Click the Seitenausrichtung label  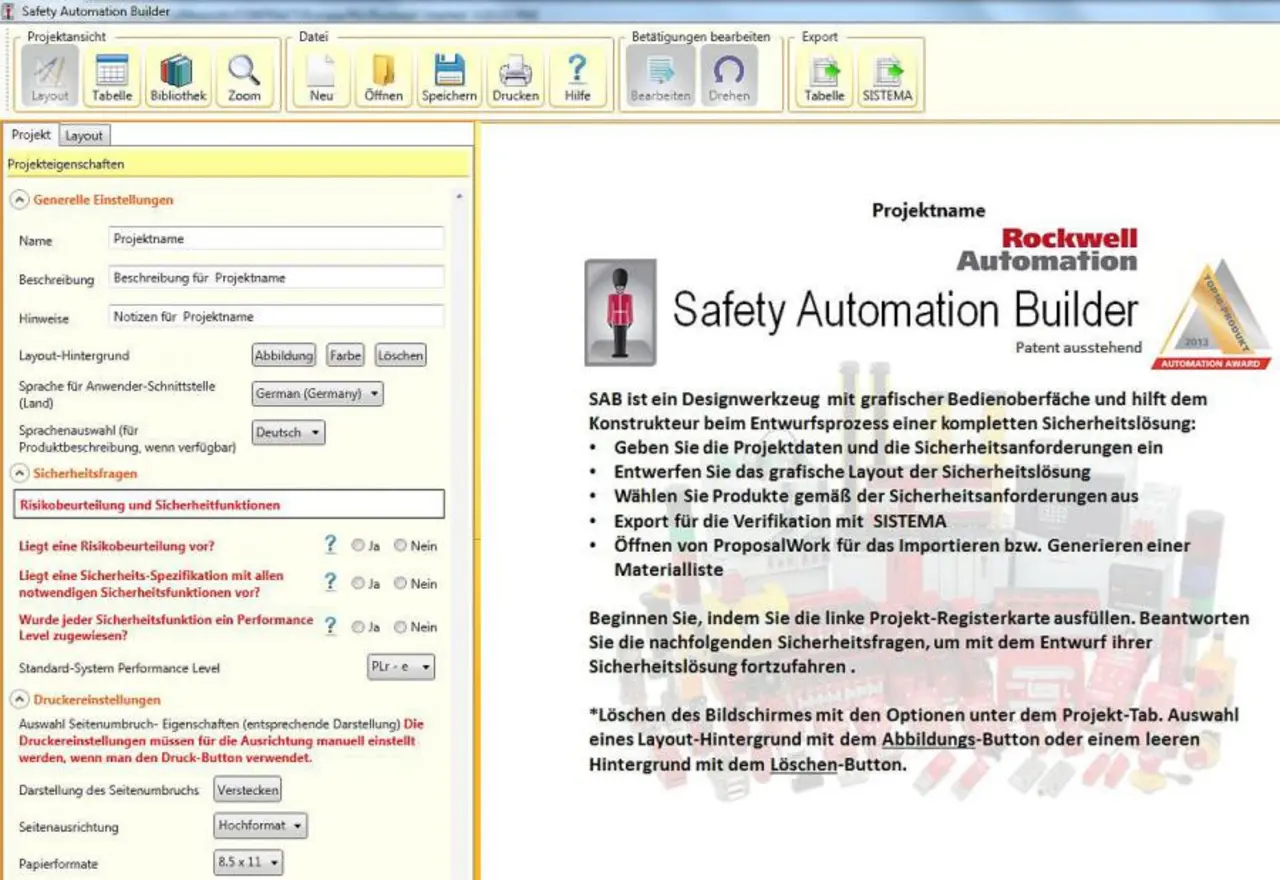(68, 827)
